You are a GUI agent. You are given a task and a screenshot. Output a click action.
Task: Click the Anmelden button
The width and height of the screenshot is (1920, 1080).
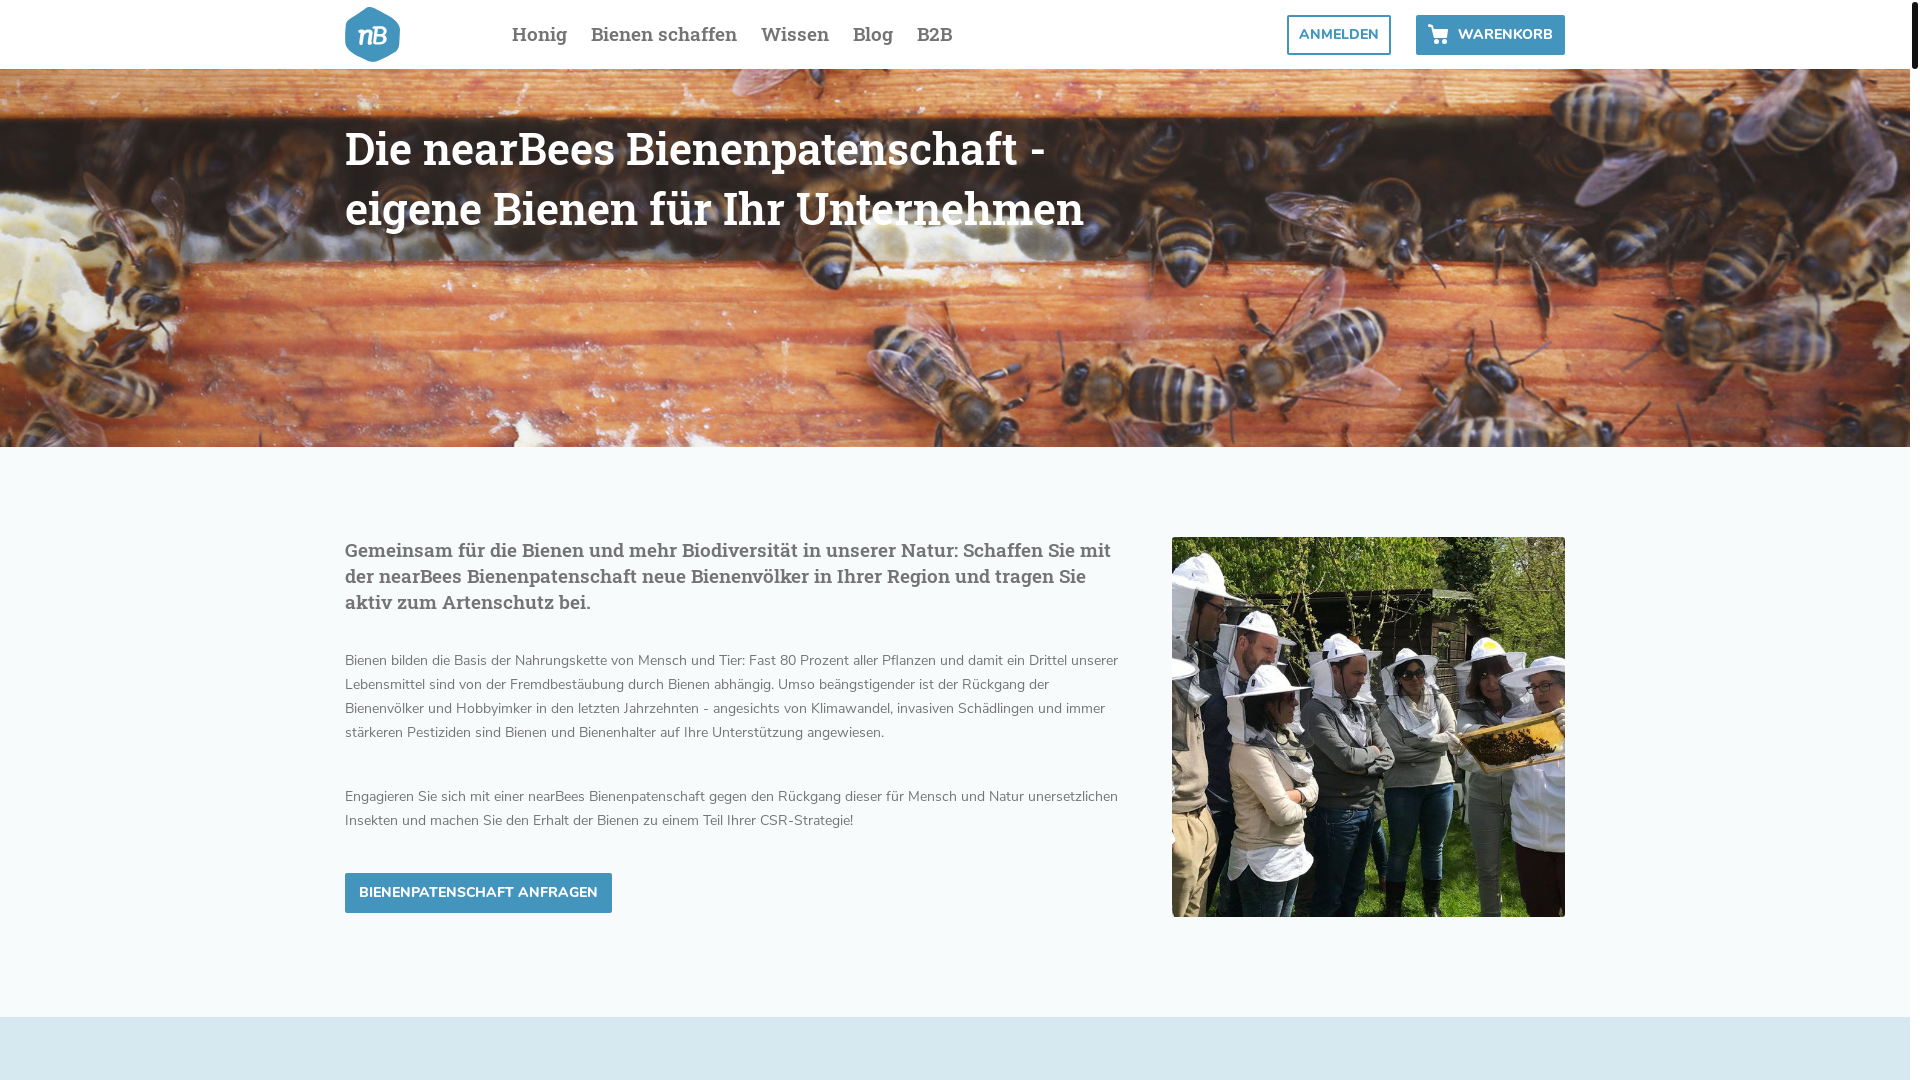click(x=1339, y=35)
